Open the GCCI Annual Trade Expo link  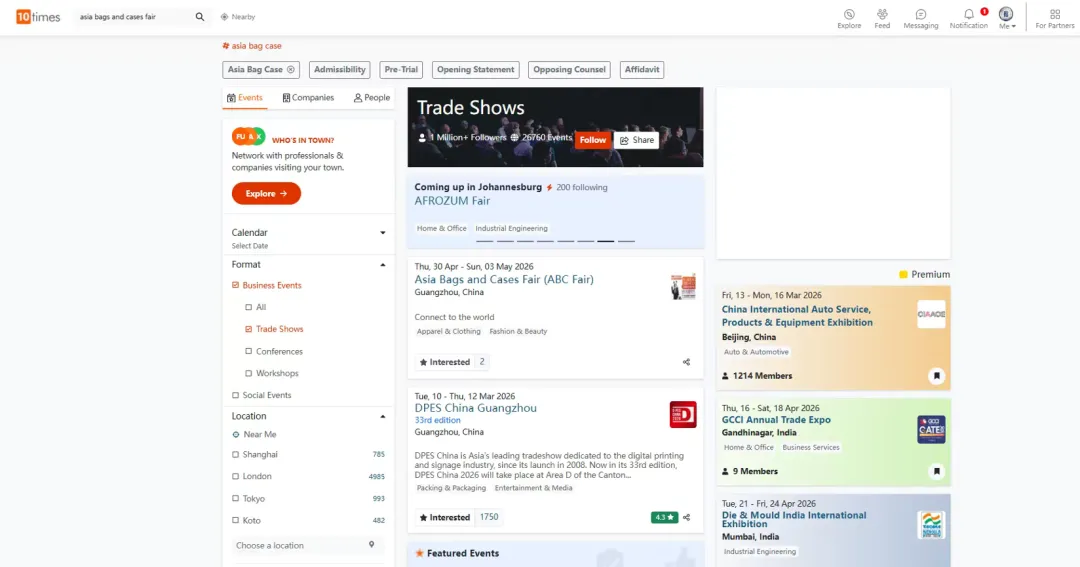pyautogui.click(x=776, y=420)
